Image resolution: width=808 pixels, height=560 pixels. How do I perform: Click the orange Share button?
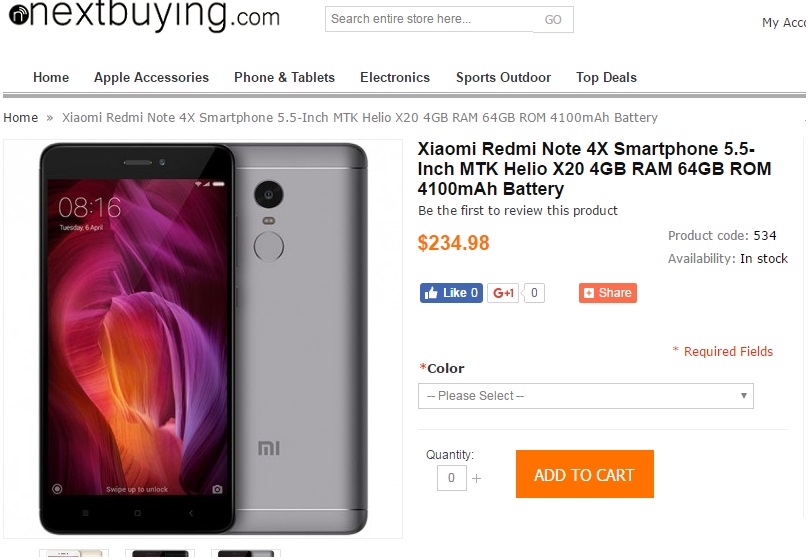pyautogui.click(x=608, y=293)
